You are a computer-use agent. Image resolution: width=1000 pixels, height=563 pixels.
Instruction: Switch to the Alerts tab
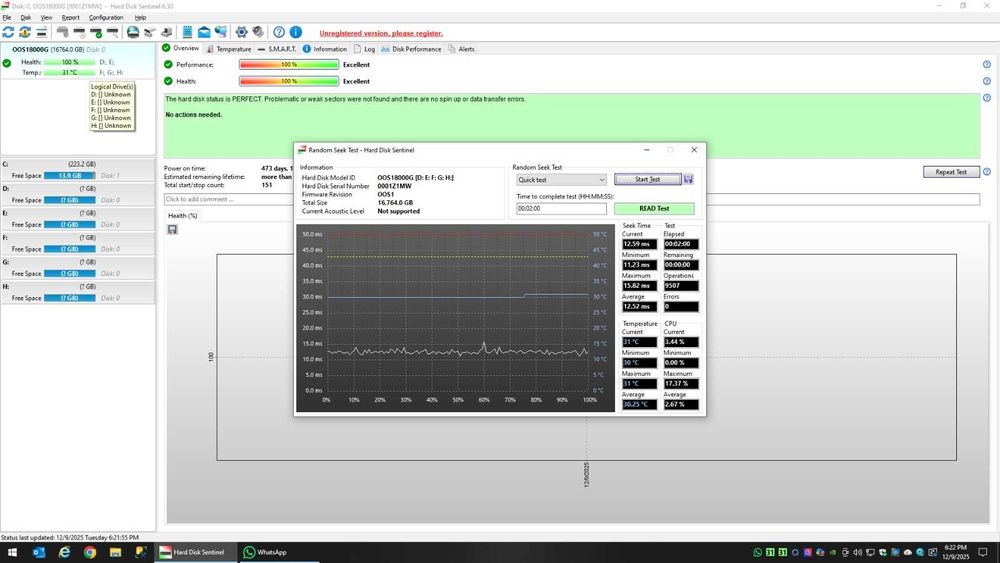[x=461, y=49]
